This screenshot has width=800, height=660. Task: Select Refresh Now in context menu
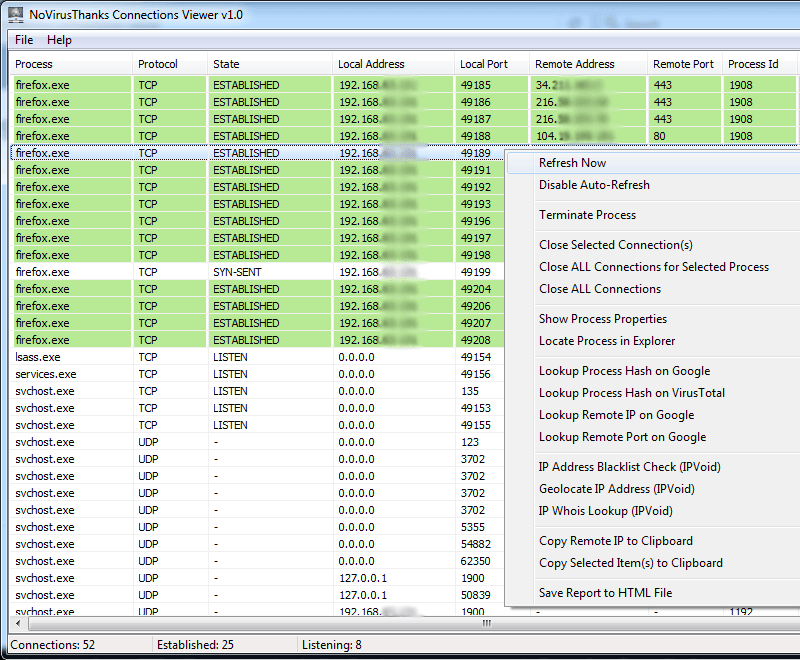point(572,163)
